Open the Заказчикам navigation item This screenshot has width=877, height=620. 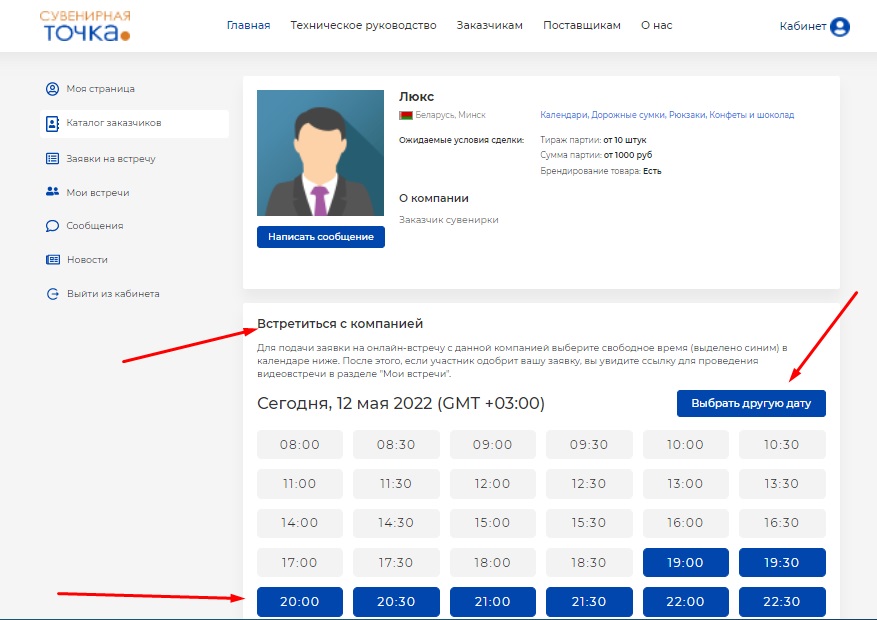click(x=489, y=26)
